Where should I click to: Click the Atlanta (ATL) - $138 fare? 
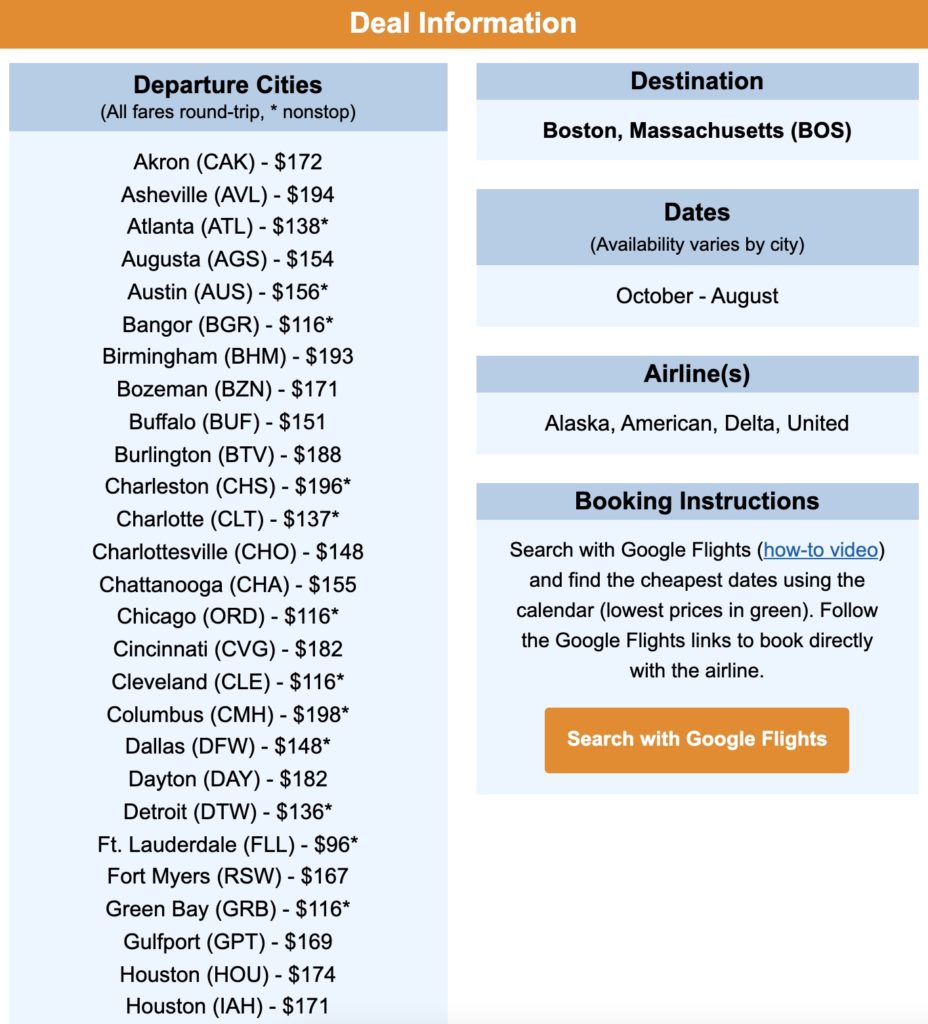[x=228, y=227]
